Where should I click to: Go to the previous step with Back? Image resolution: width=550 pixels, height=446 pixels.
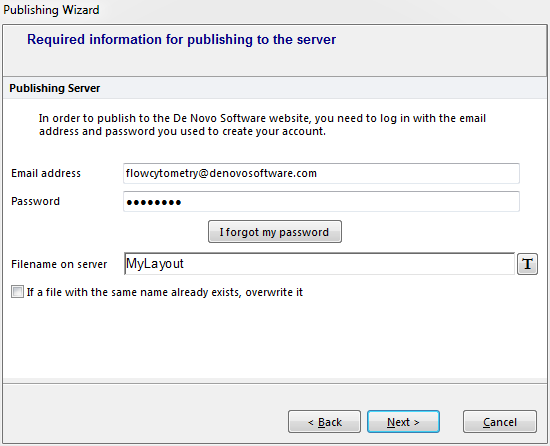[324, 421]
